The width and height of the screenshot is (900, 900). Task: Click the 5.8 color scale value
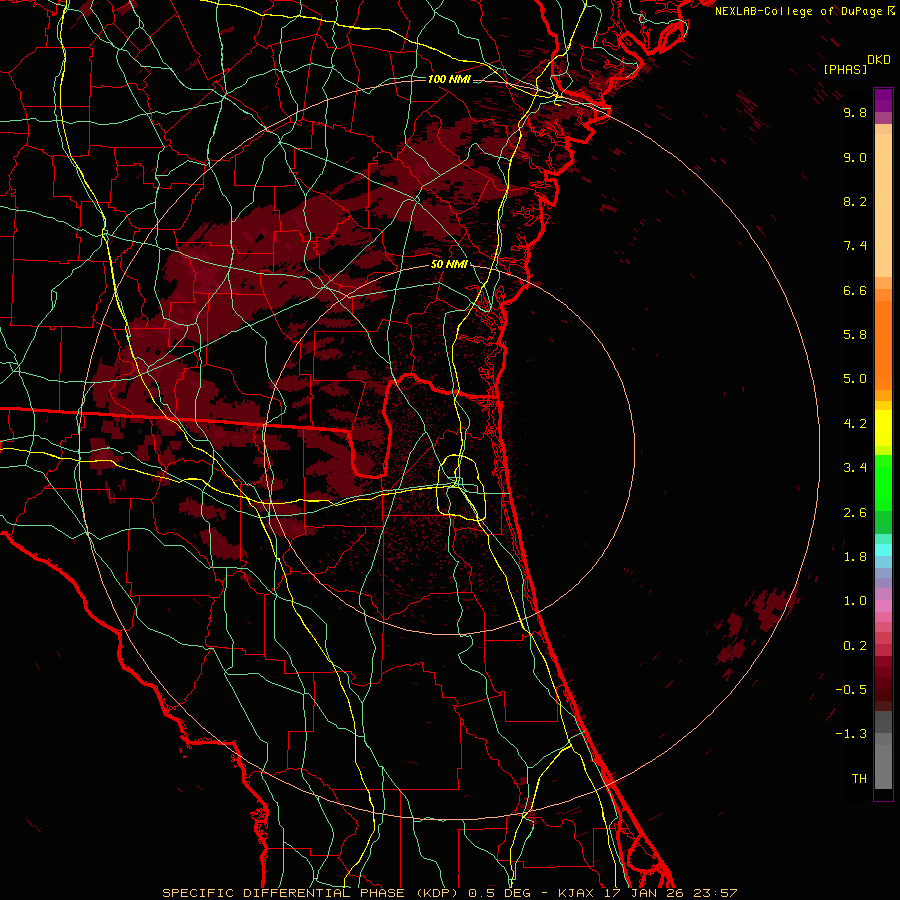855,335
